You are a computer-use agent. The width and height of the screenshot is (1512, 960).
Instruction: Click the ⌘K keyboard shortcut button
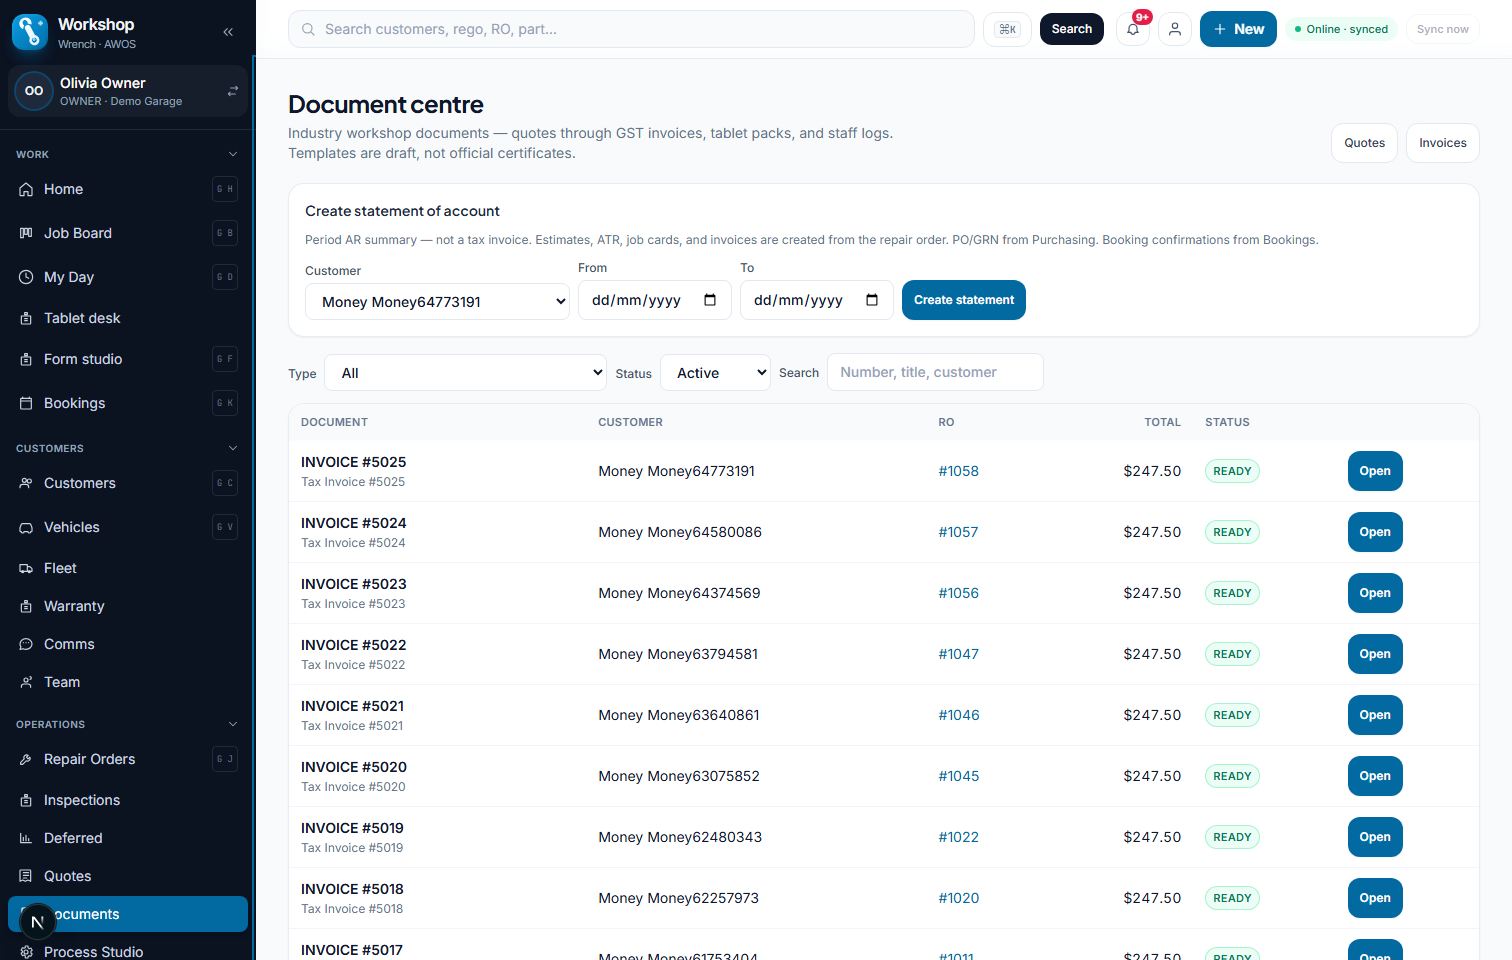click(x=1007, y=29)
